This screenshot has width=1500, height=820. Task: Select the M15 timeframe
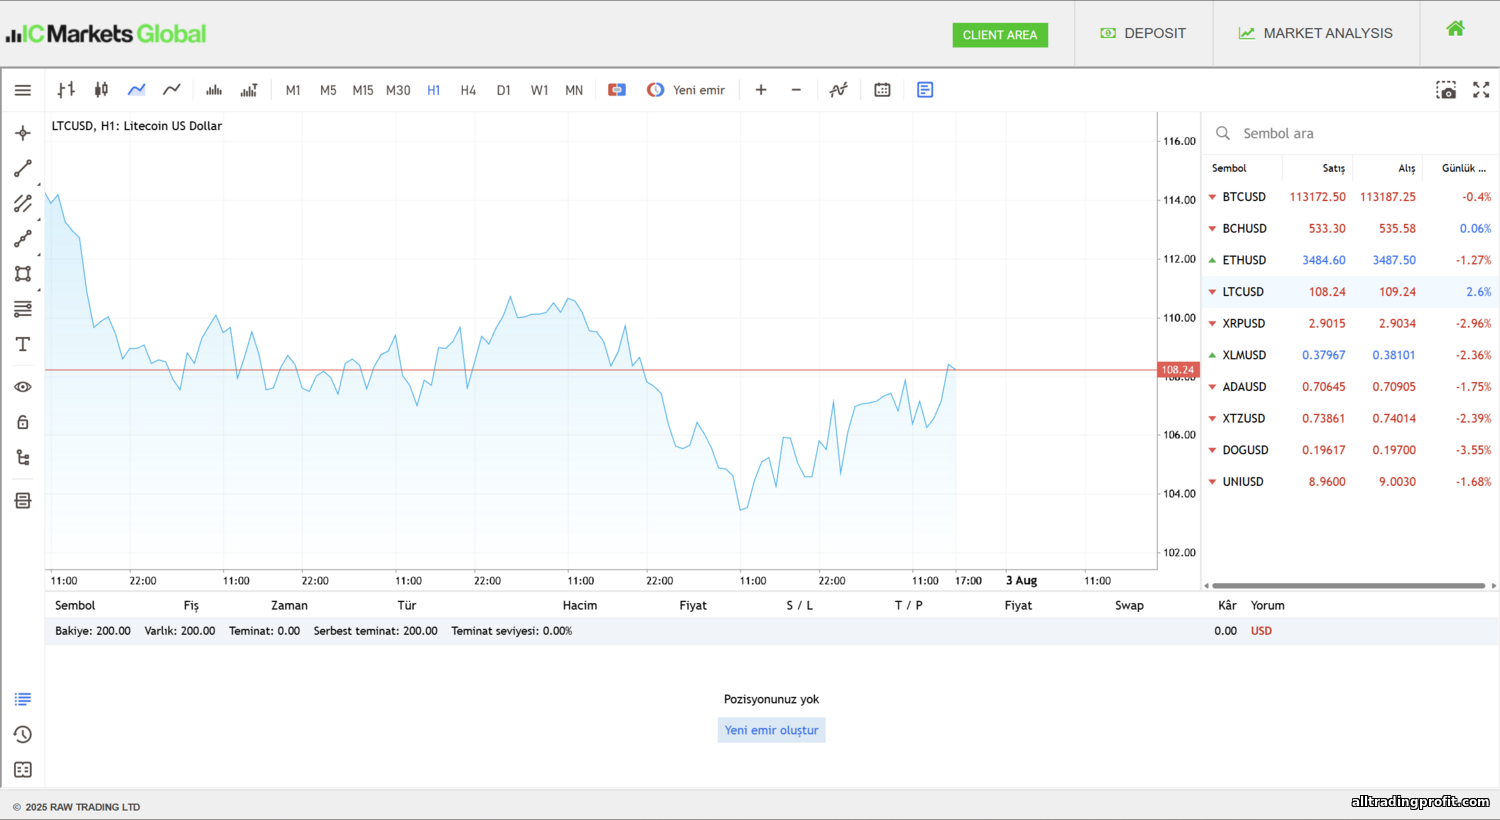(x=362, y=90)
